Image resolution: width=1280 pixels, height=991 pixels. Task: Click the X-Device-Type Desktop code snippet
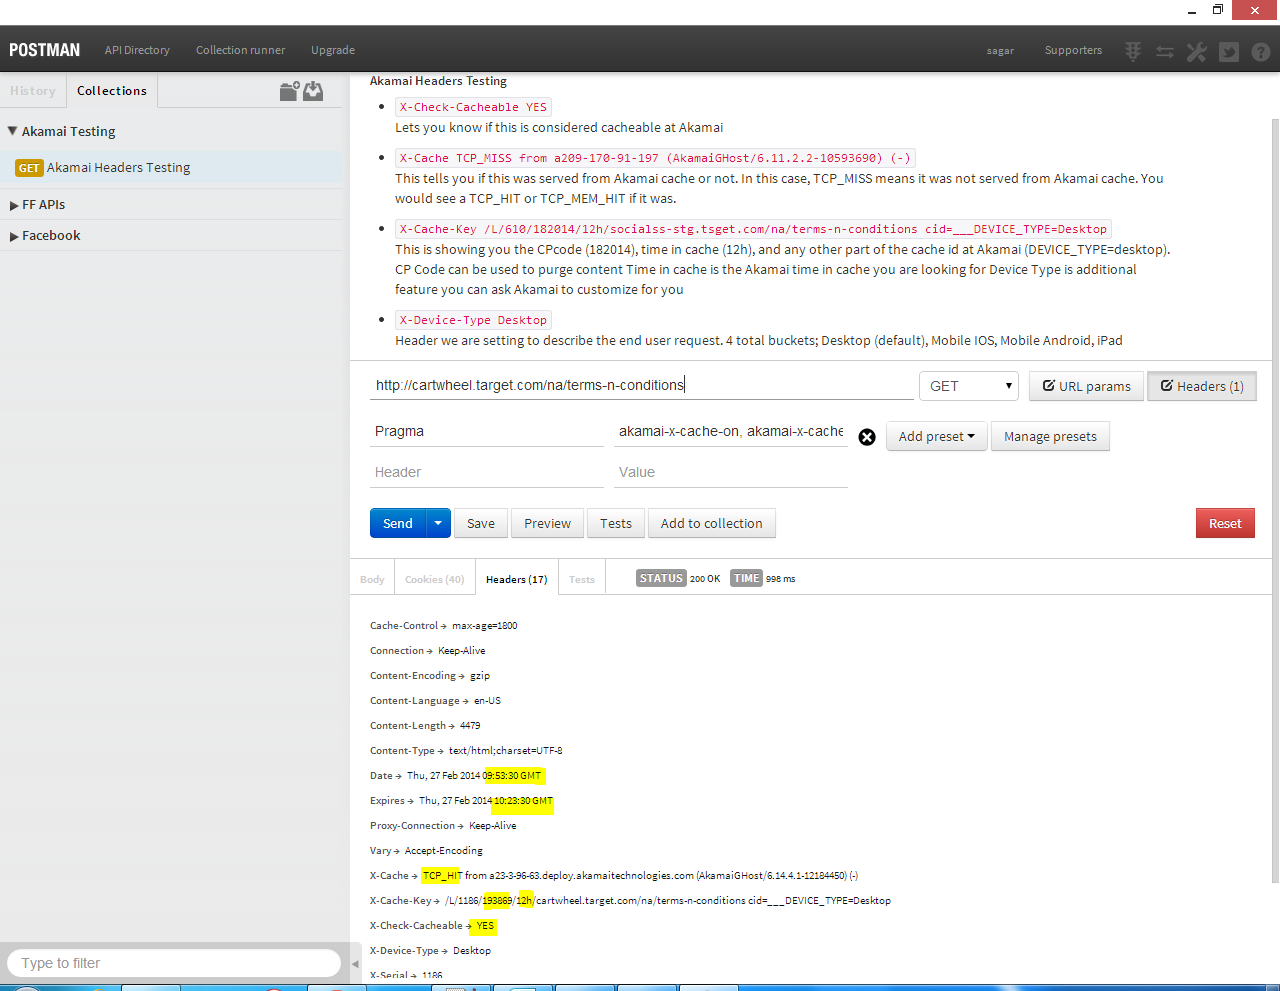tap(473, 320)
